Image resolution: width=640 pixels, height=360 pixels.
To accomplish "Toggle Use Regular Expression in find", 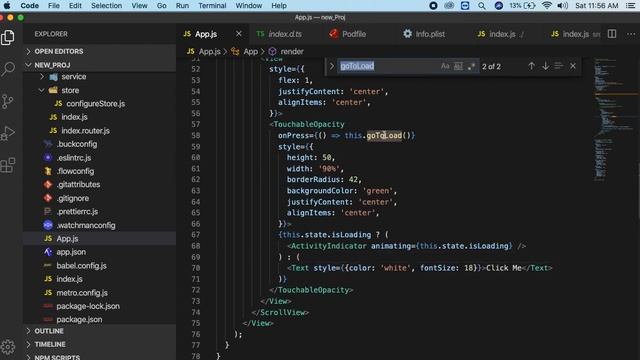I will tap(471, 66).
